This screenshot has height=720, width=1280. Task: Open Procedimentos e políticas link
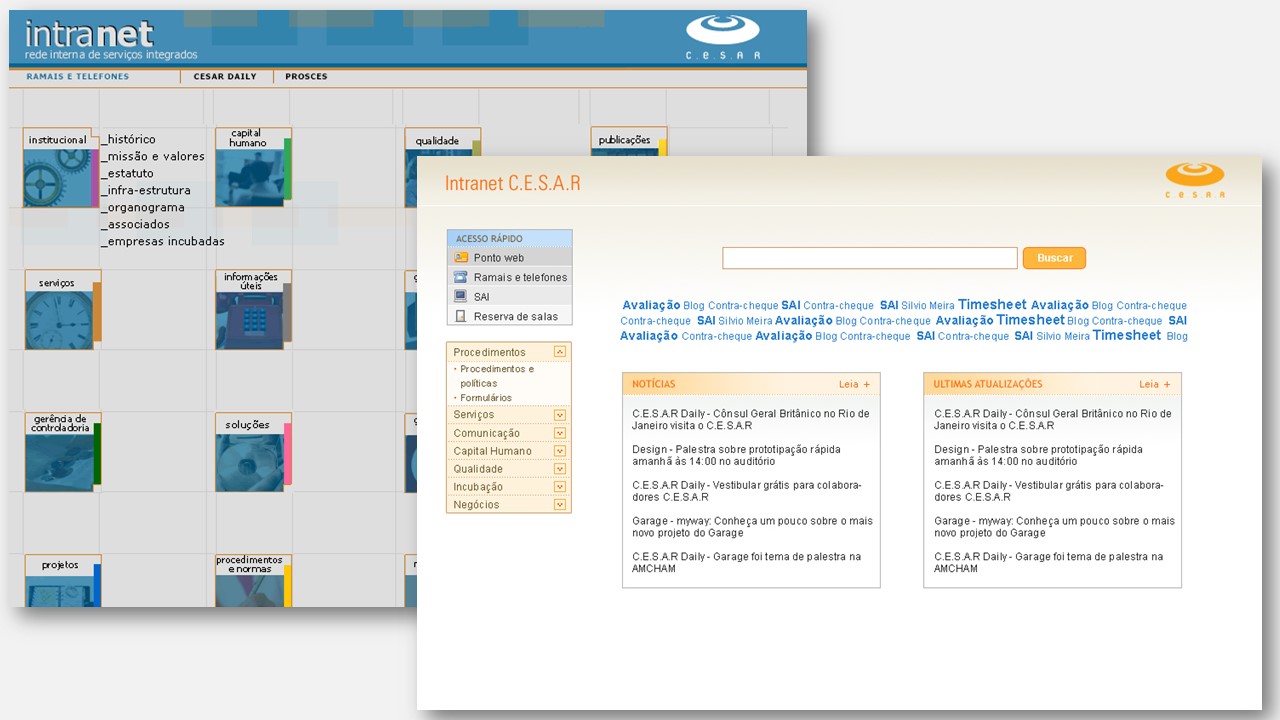click(497, 376)
